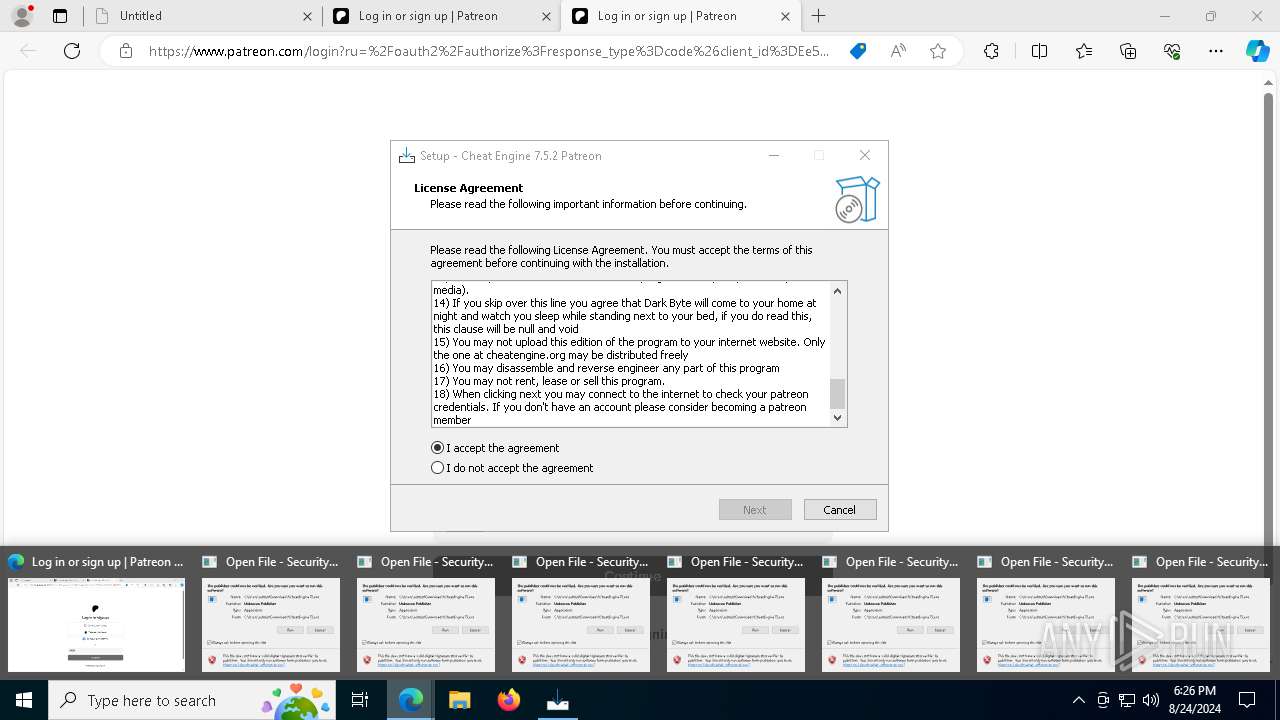
Task: Click the Next button in Setup dialog
Action: (x=755, y=510)
